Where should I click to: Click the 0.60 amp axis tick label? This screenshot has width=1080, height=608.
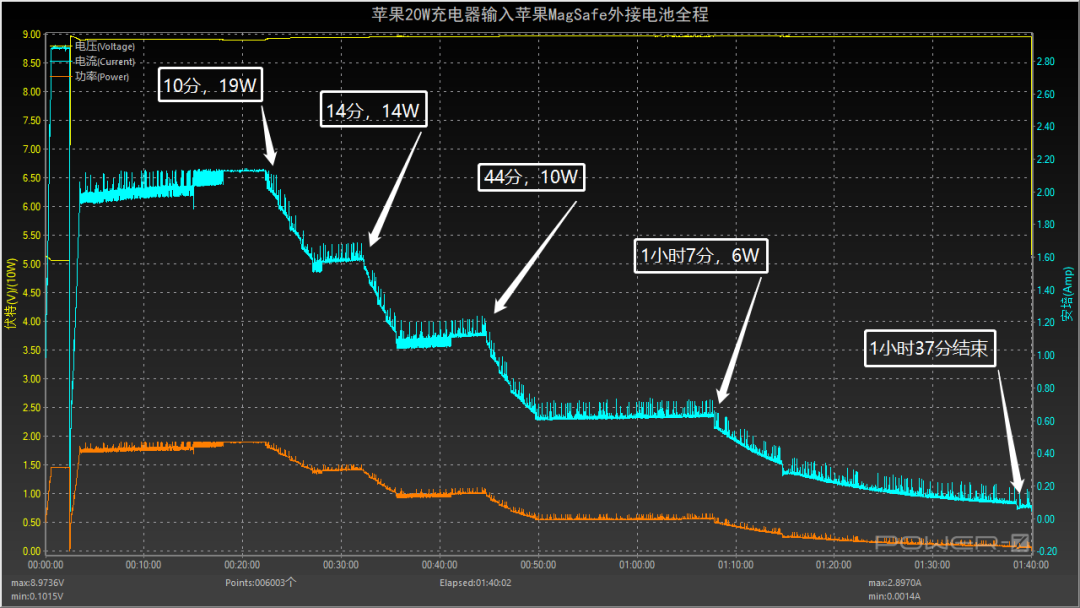1046,421
